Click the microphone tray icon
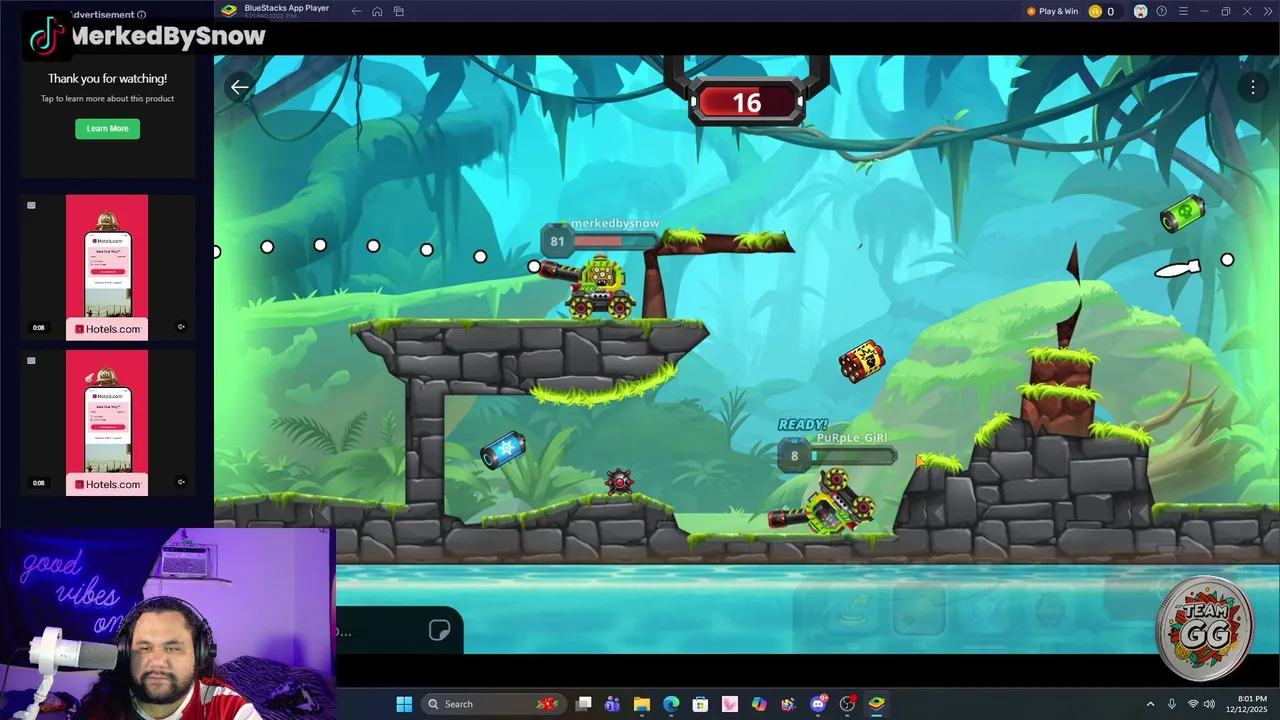The height and width of the screenshot is (720, 1280). click(1172, 704)
